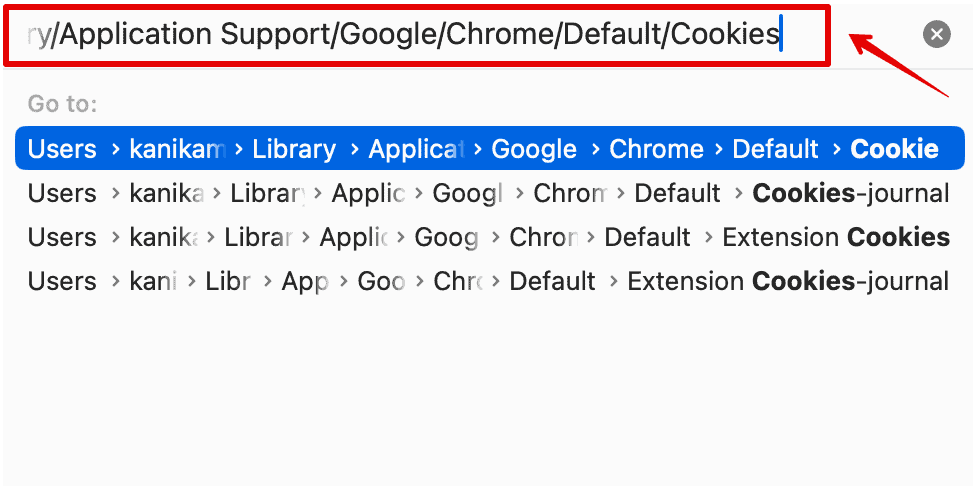This screenshot has width=973, height=486.
Task: Click Default in the last suggestion row
Action: click(x=552, y=281)
